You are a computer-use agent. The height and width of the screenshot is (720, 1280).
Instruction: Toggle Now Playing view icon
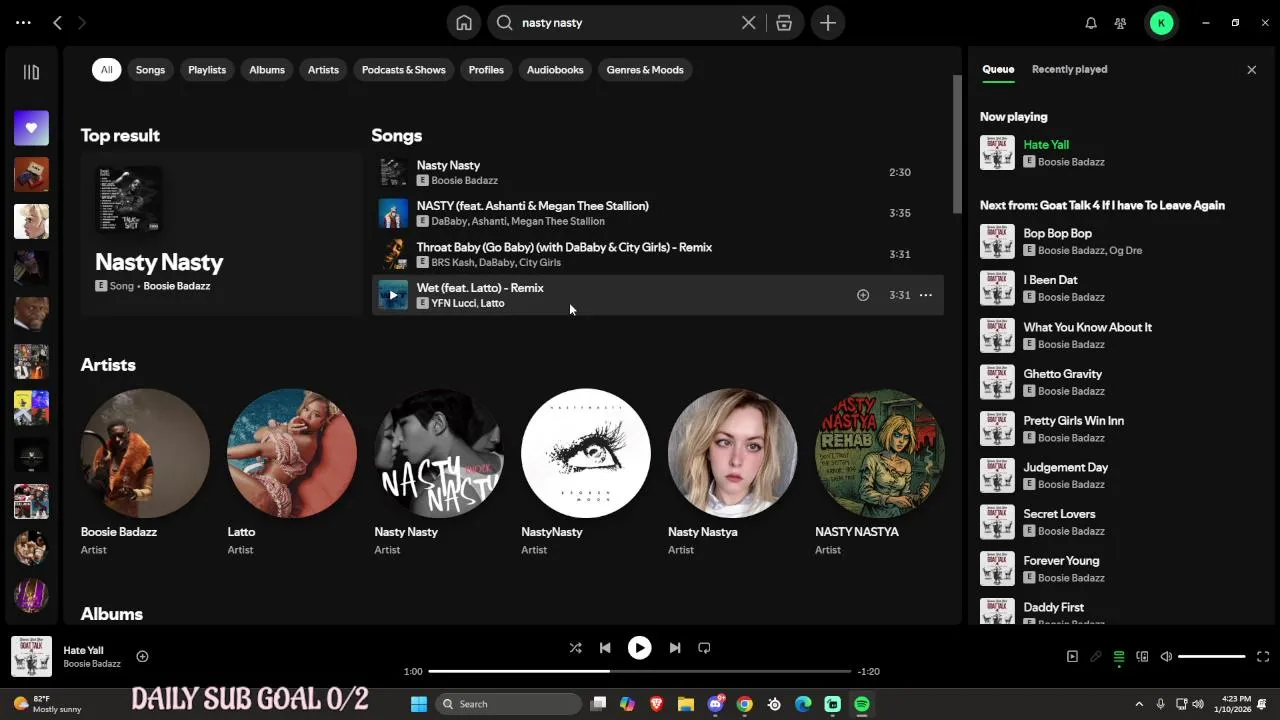pyautogui.click(x=1072, y=657)
